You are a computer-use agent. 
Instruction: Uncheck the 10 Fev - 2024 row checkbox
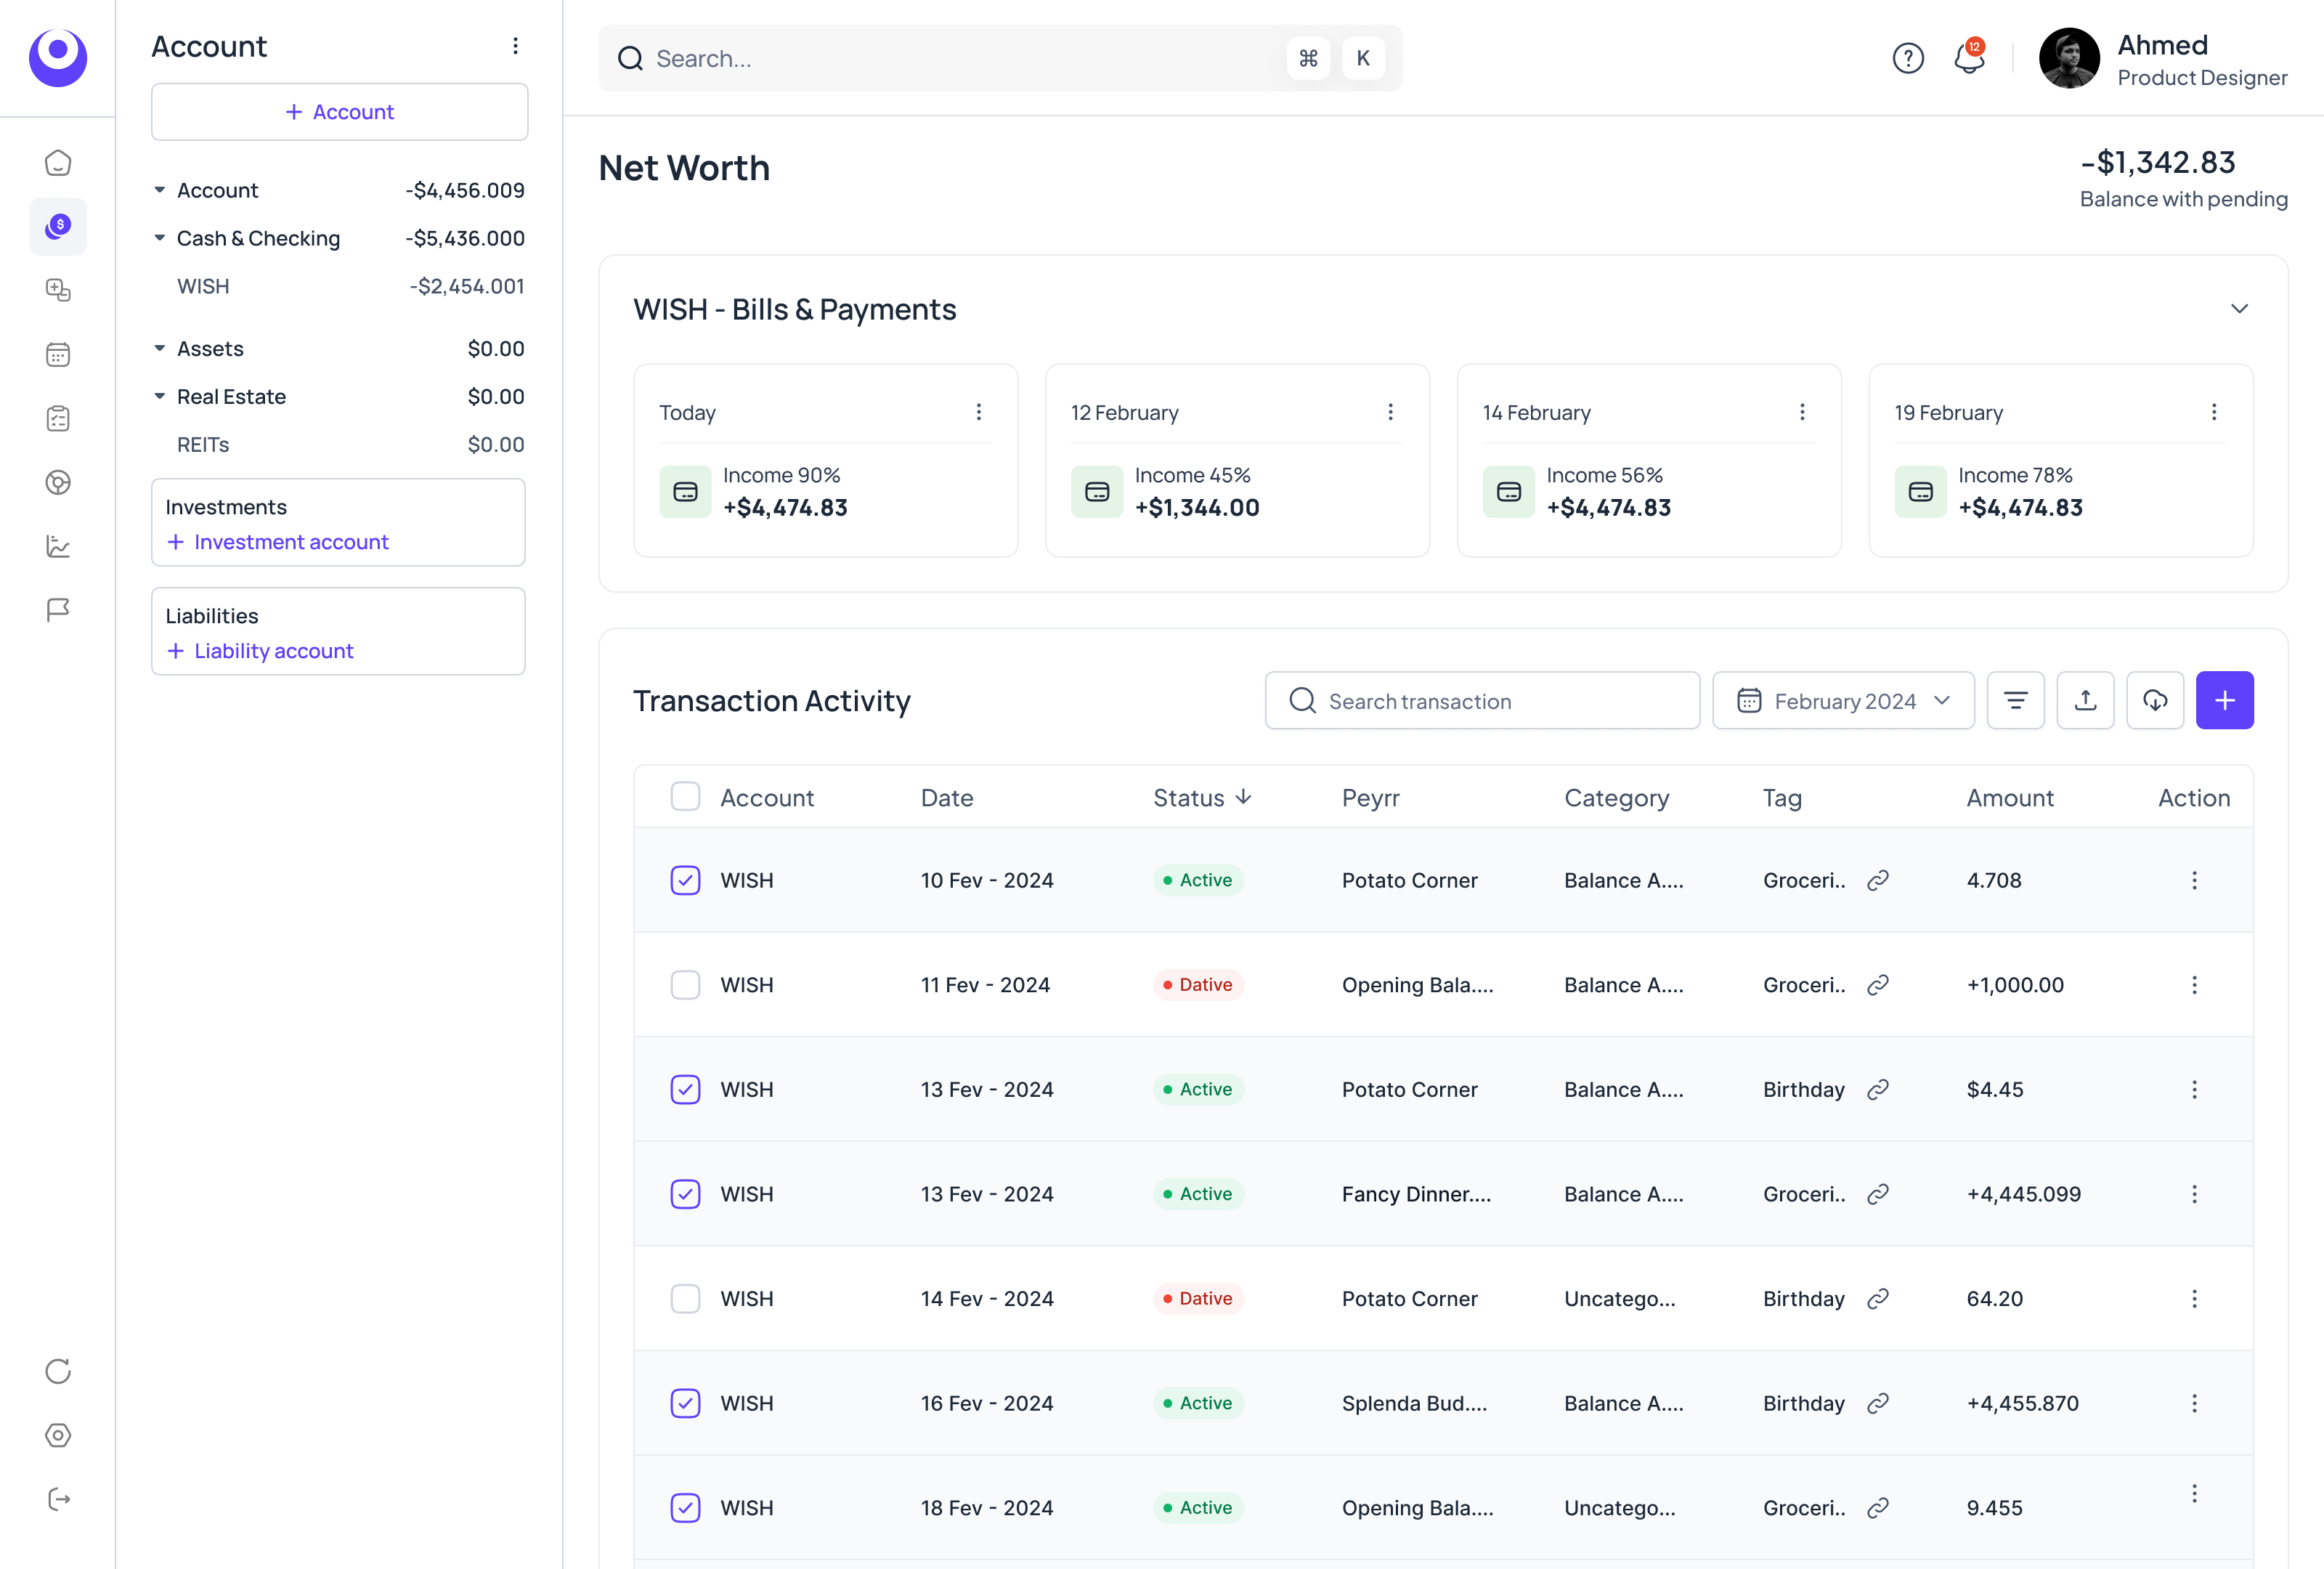coord(685,880)
